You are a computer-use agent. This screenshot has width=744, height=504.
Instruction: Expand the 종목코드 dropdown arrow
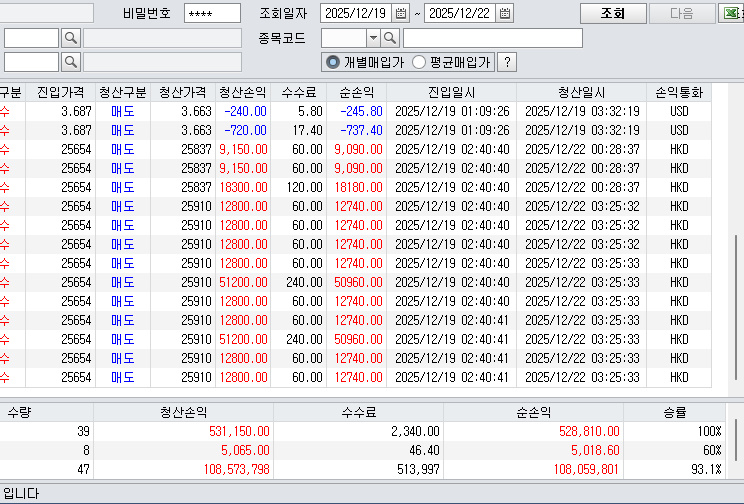(x=373, y=38)
